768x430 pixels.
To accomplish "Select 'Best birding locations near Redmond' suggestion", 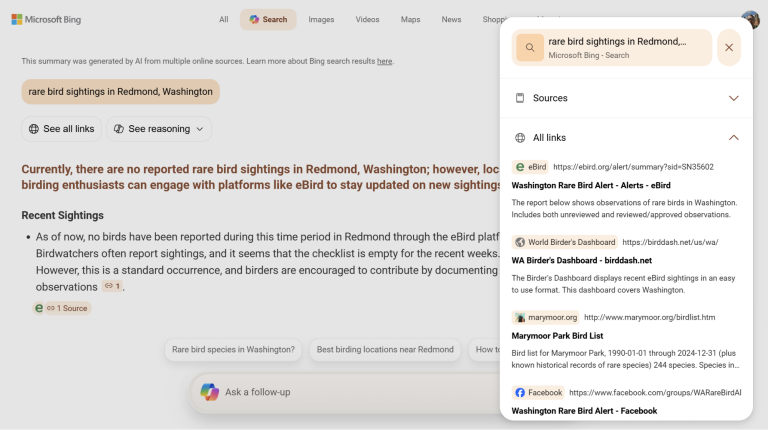I will coord(385,350).
